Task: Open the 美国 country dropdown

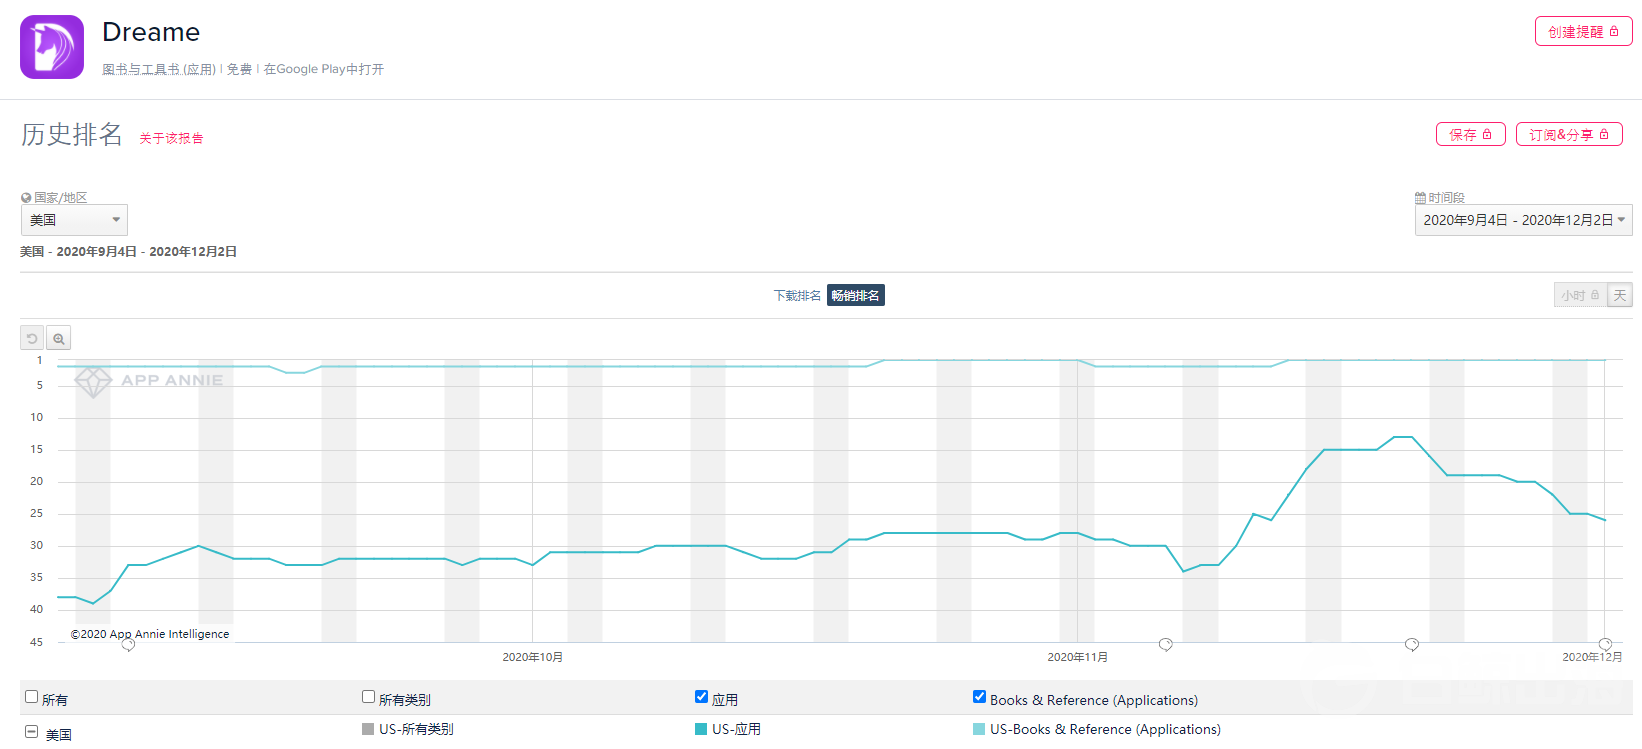Action: [74, 220]
